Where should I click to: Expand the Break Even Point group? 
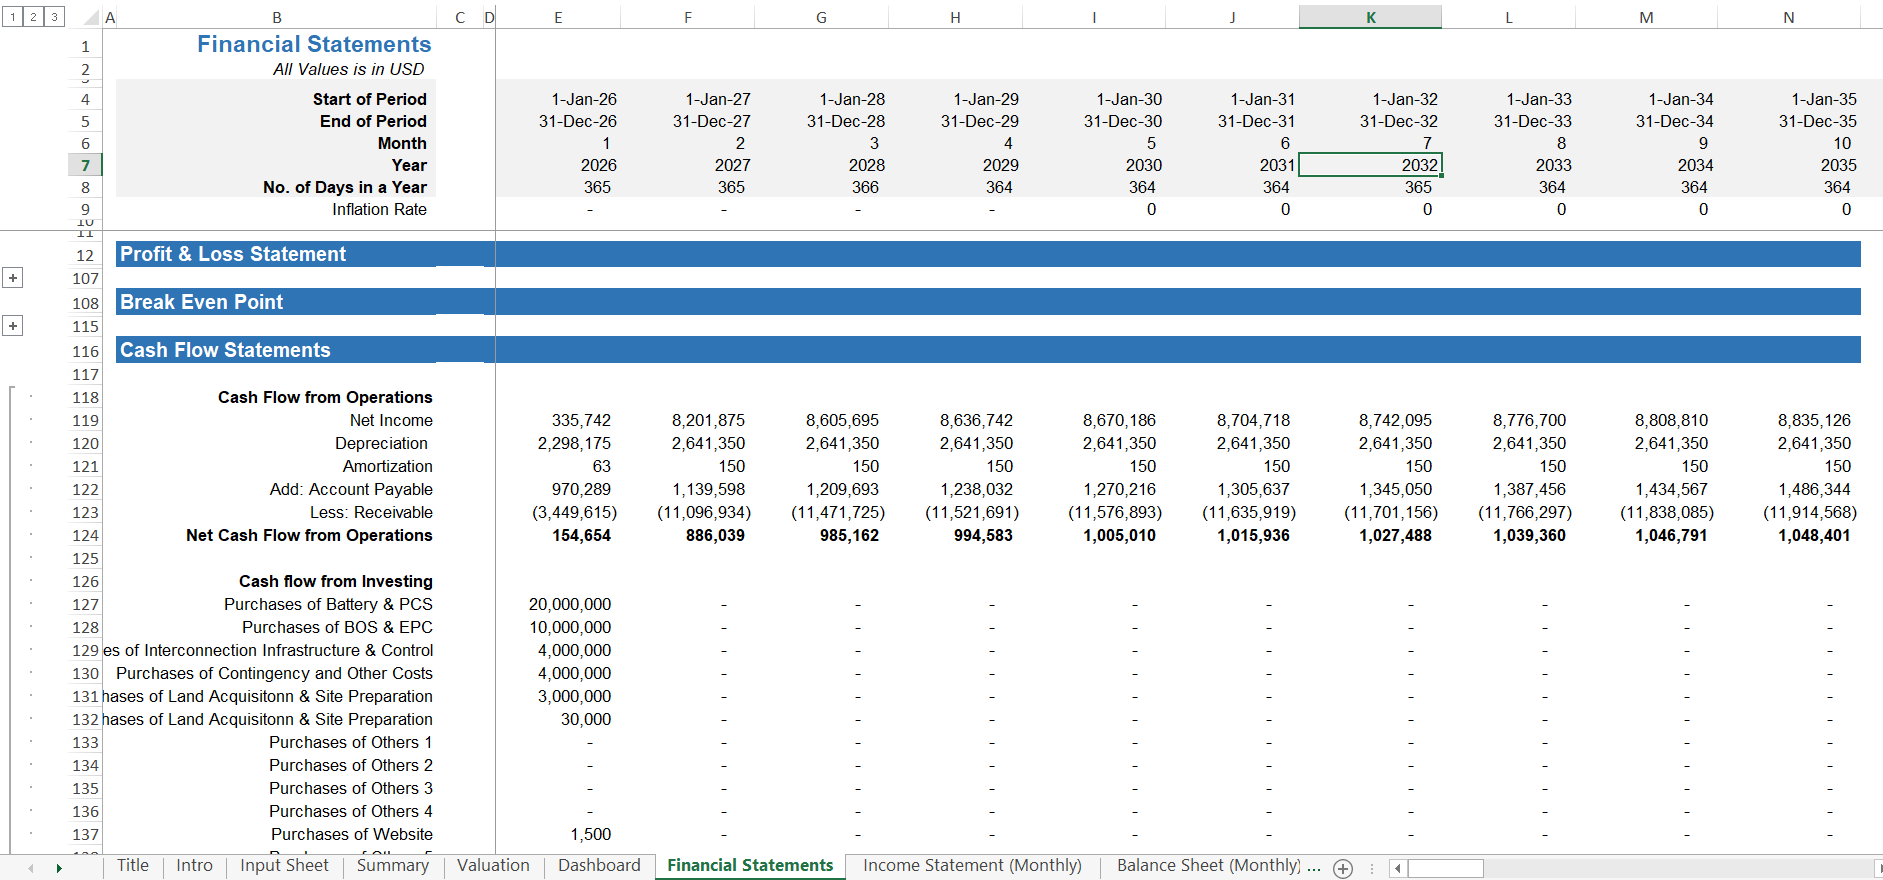pyautogui.click(x=12, y=326)
